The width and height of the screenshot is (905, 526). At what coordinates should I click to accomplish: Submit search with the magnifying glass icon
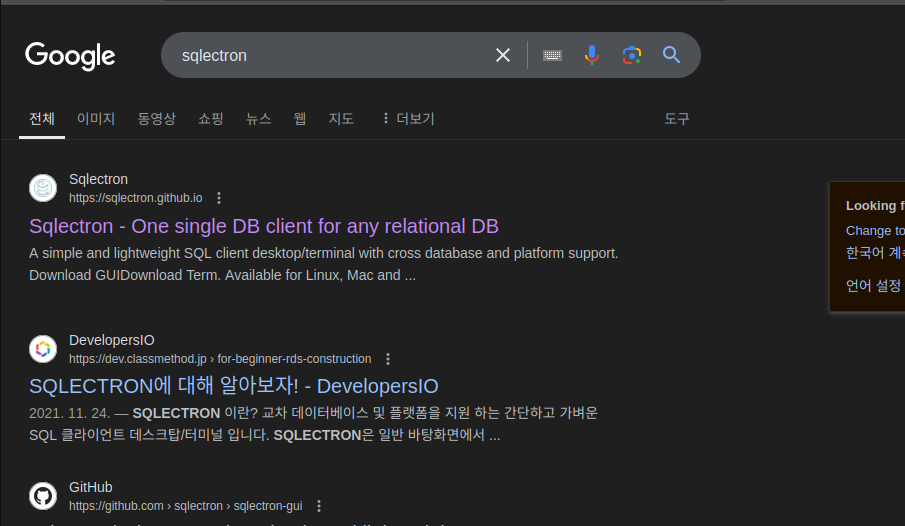click(671, 55)
